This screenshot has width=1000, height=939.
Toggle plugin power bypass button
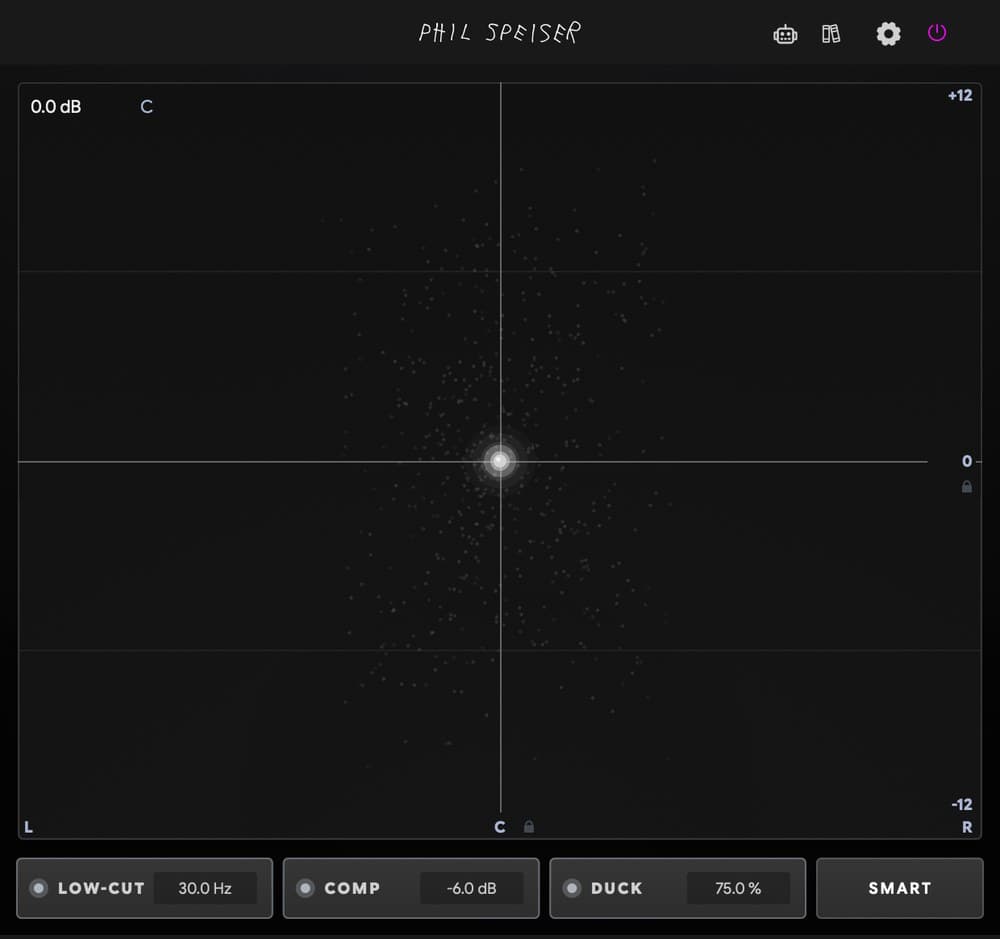(x=936, y=33)
